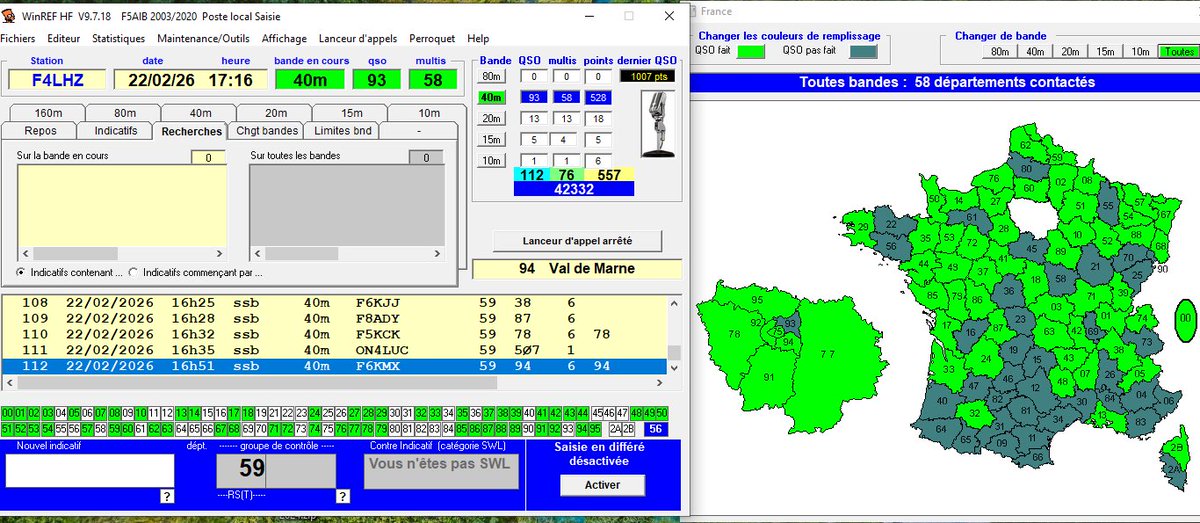1200x523 pixels.
Task: Open the Help menu
Action: click(x=478, y=38)
